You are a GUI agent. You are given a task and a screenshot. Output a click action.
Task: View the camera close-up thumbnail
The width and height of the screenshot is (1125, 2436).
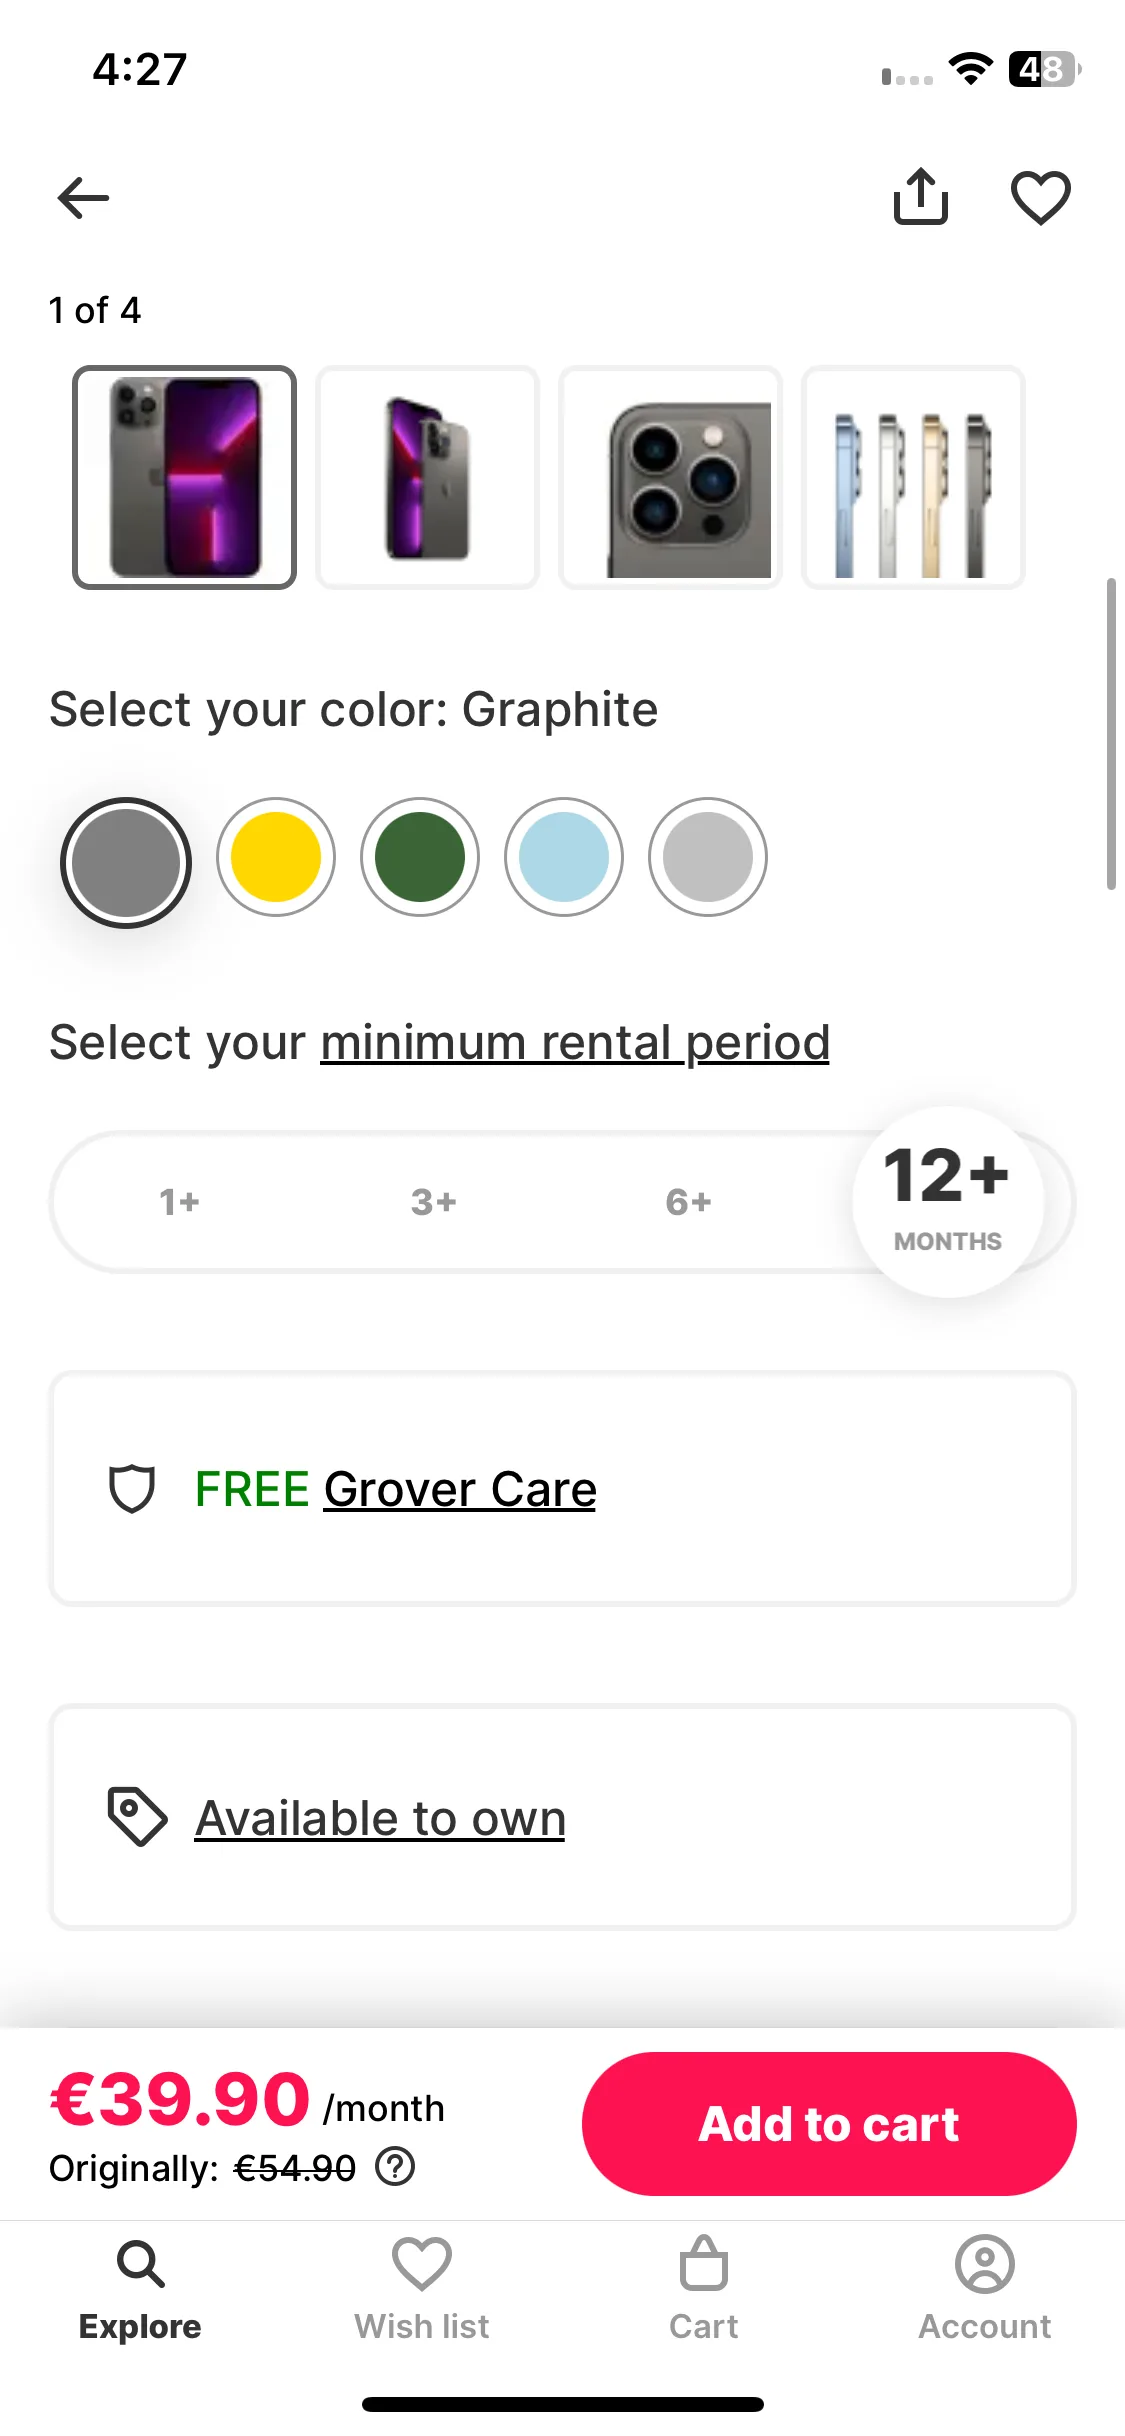pyautogui.click(x=670, y=477)
